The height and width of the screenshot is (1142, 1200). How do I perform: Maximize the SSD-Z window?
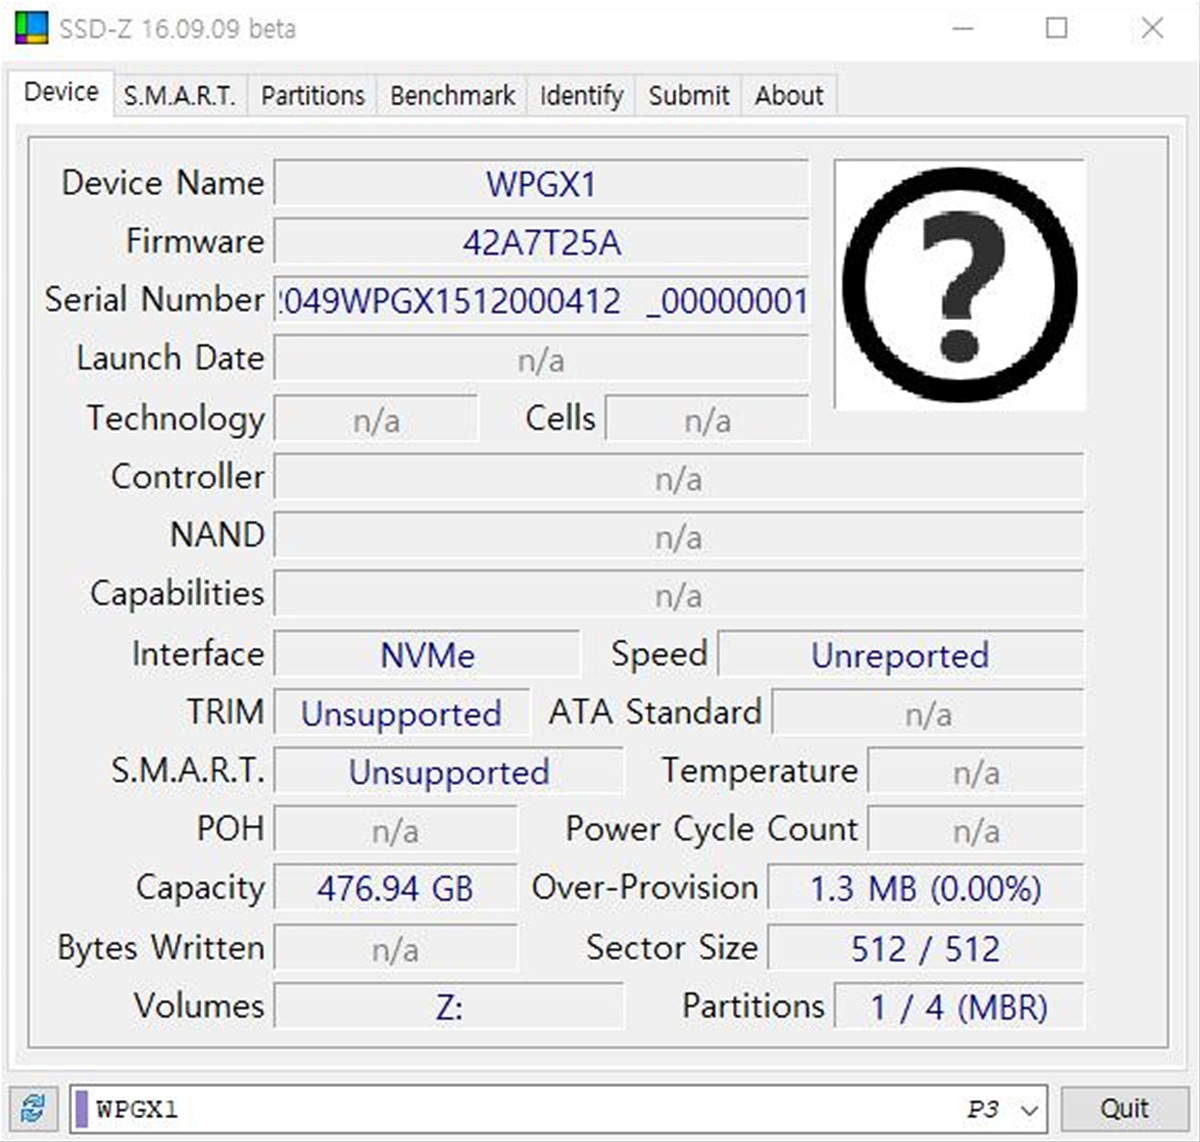(1057, 28)
